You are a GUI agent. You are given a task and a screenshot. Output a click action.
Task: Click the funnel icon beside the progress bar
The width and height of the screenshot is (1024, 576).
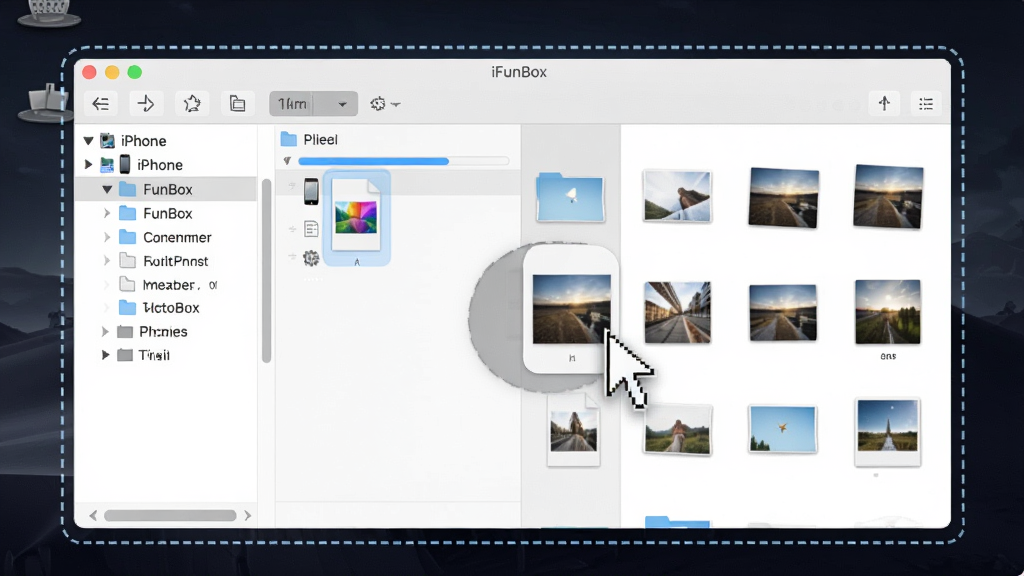click(x=287, y=161)
